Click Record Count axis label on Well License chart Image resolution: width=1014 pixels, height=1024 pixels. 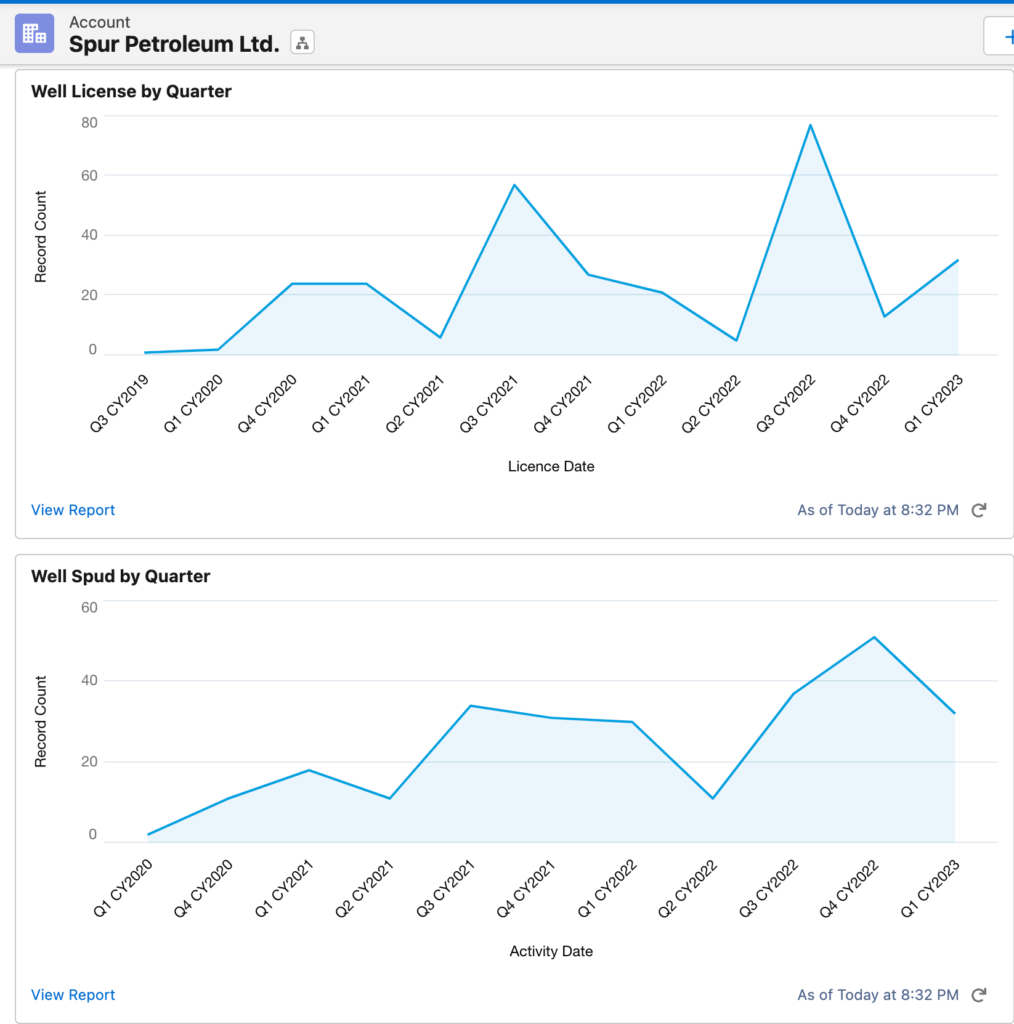point(40,236)
